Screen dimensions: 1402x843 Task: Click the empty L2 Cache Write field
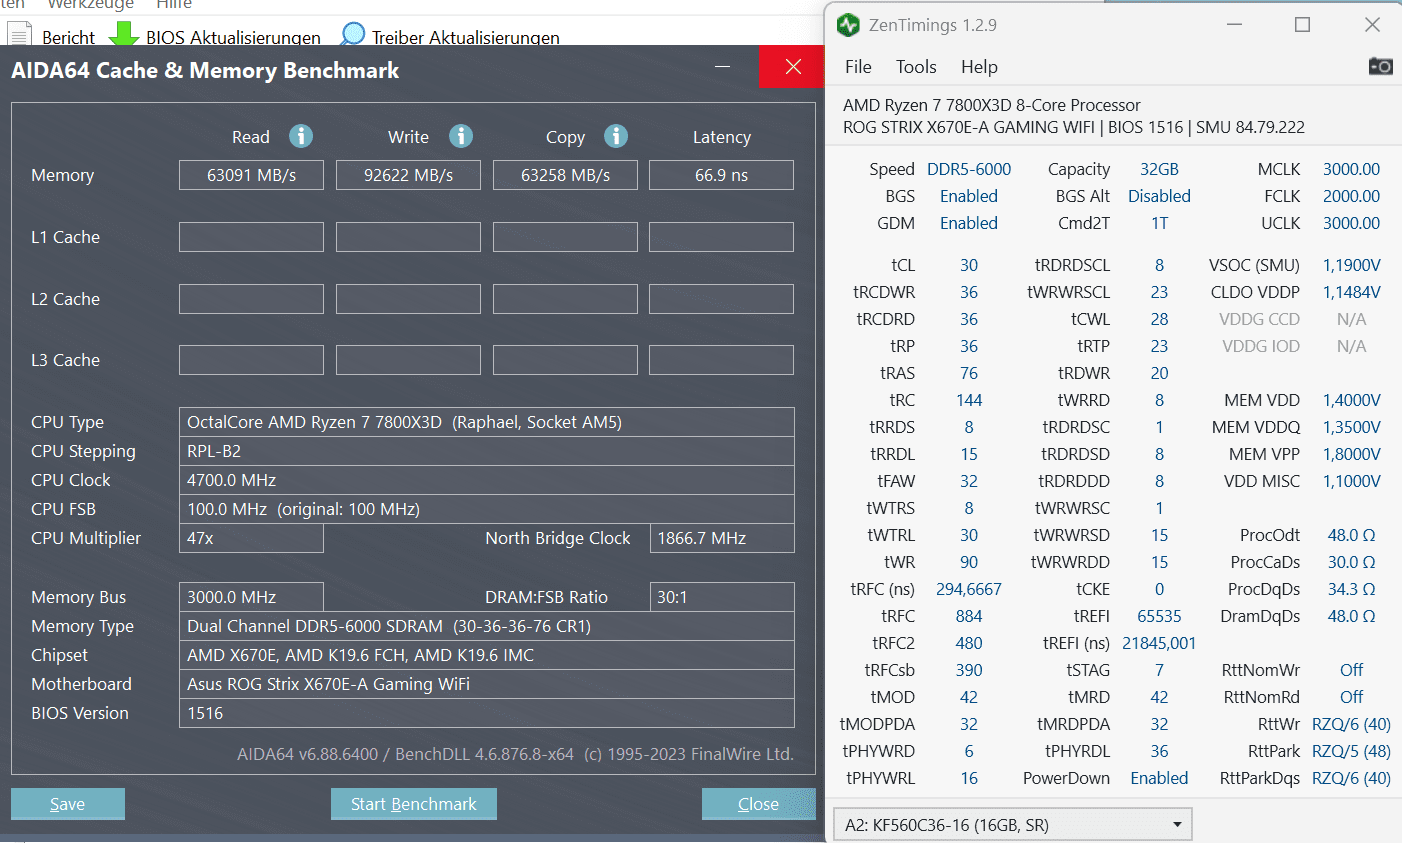408,299
